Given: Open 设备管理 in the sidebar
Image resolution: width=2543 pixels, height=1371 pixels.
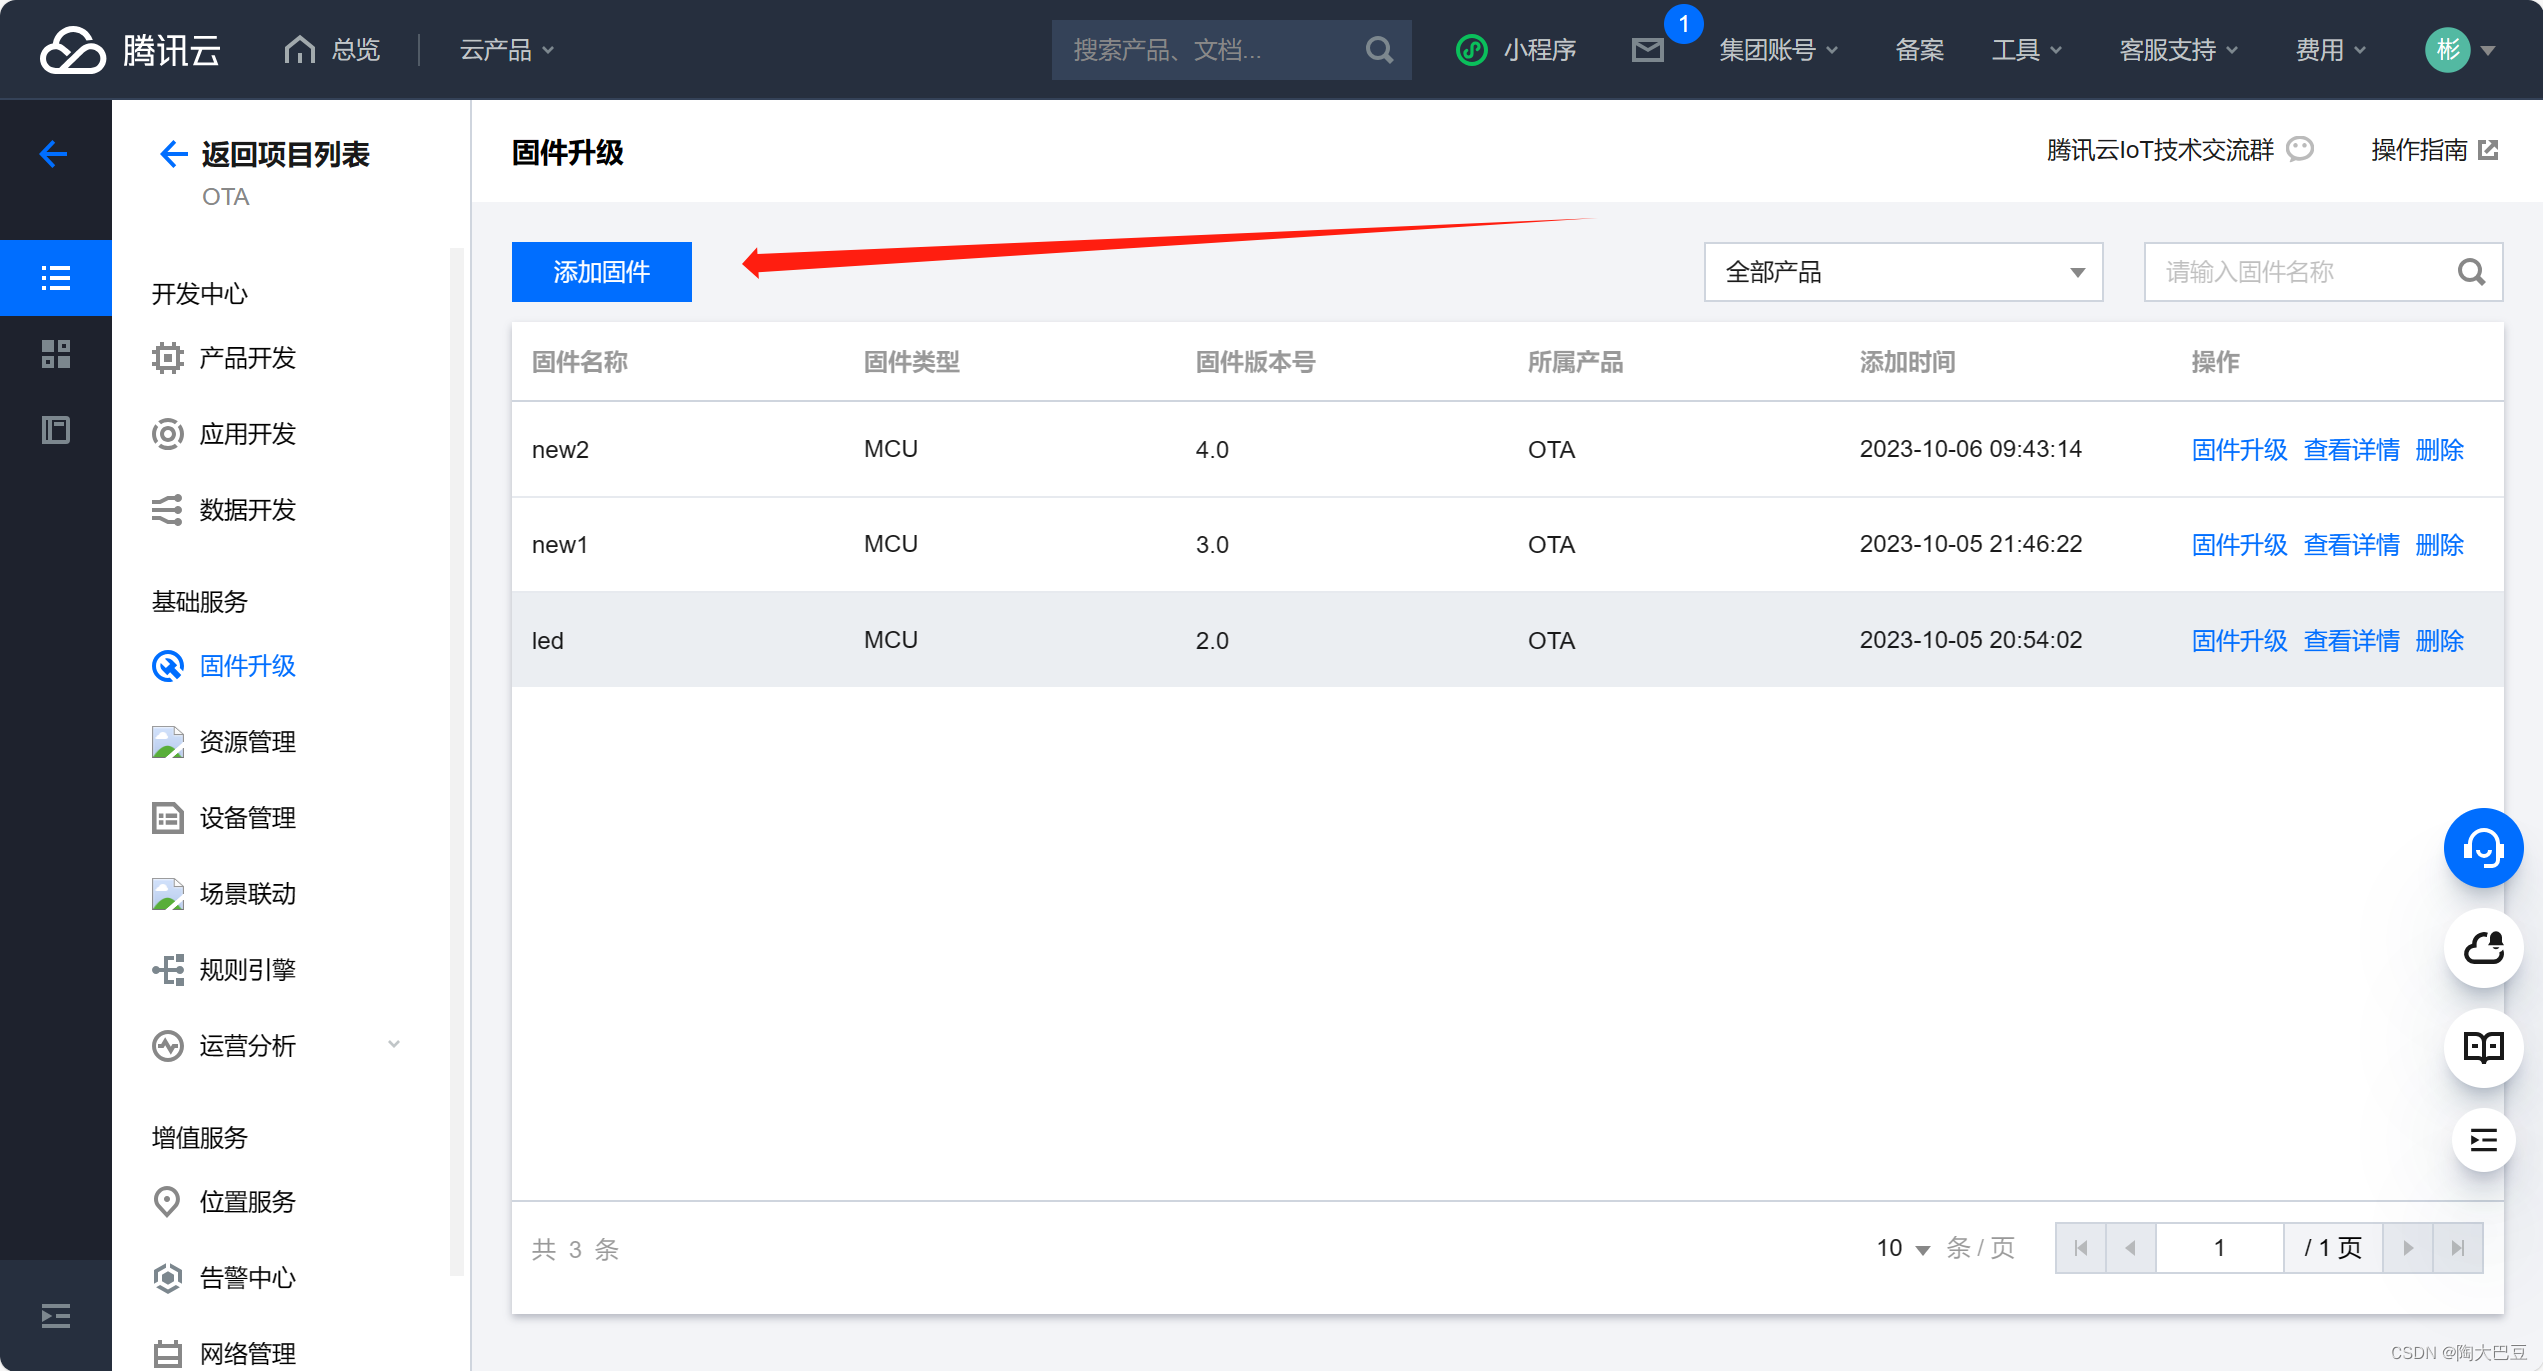Looking at the screenshot, I should tap(247, 818).
